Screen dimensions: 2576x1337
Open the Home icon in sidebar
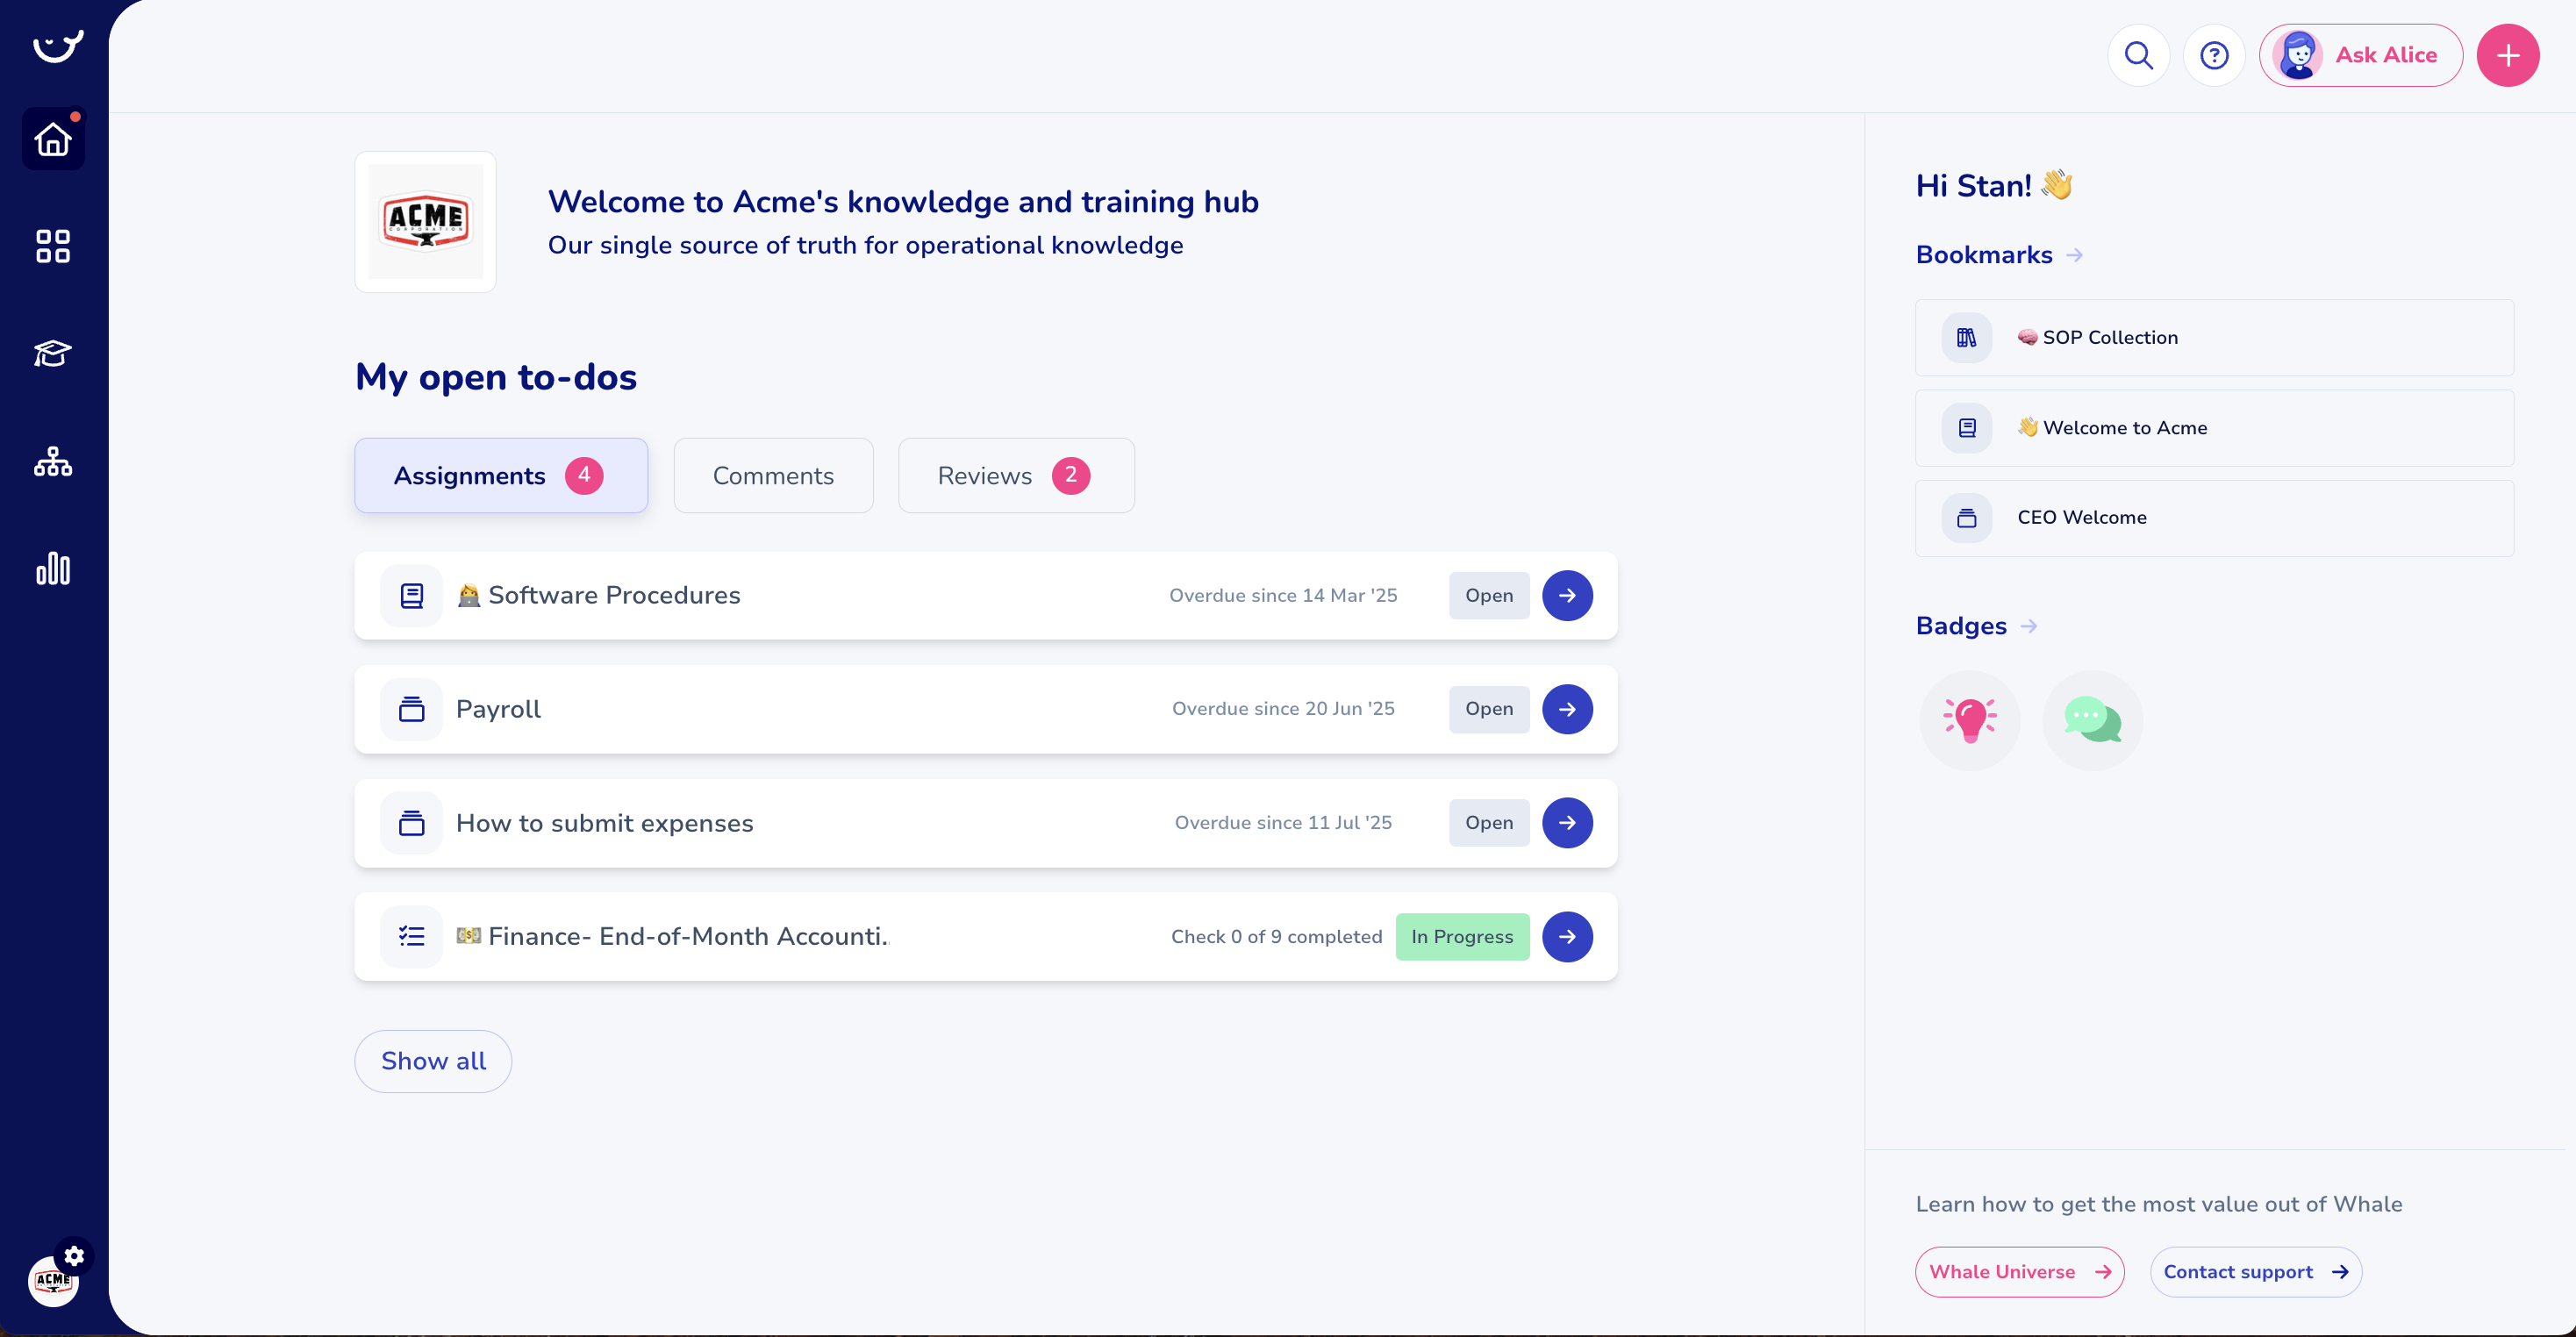tap(53, 139)
